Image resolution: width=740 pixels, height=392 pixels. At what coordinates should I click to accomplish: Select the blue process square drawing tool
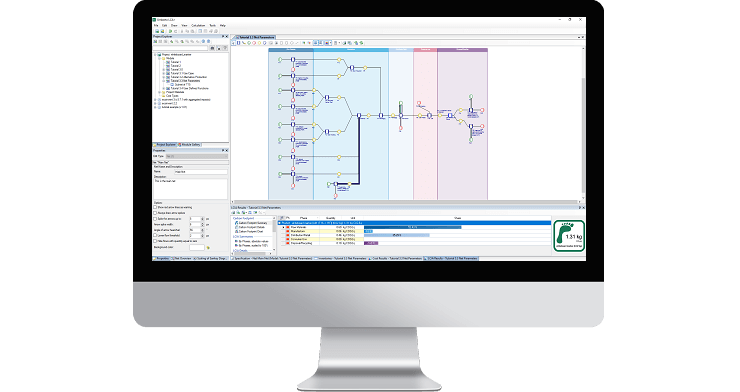coord(238,43)
